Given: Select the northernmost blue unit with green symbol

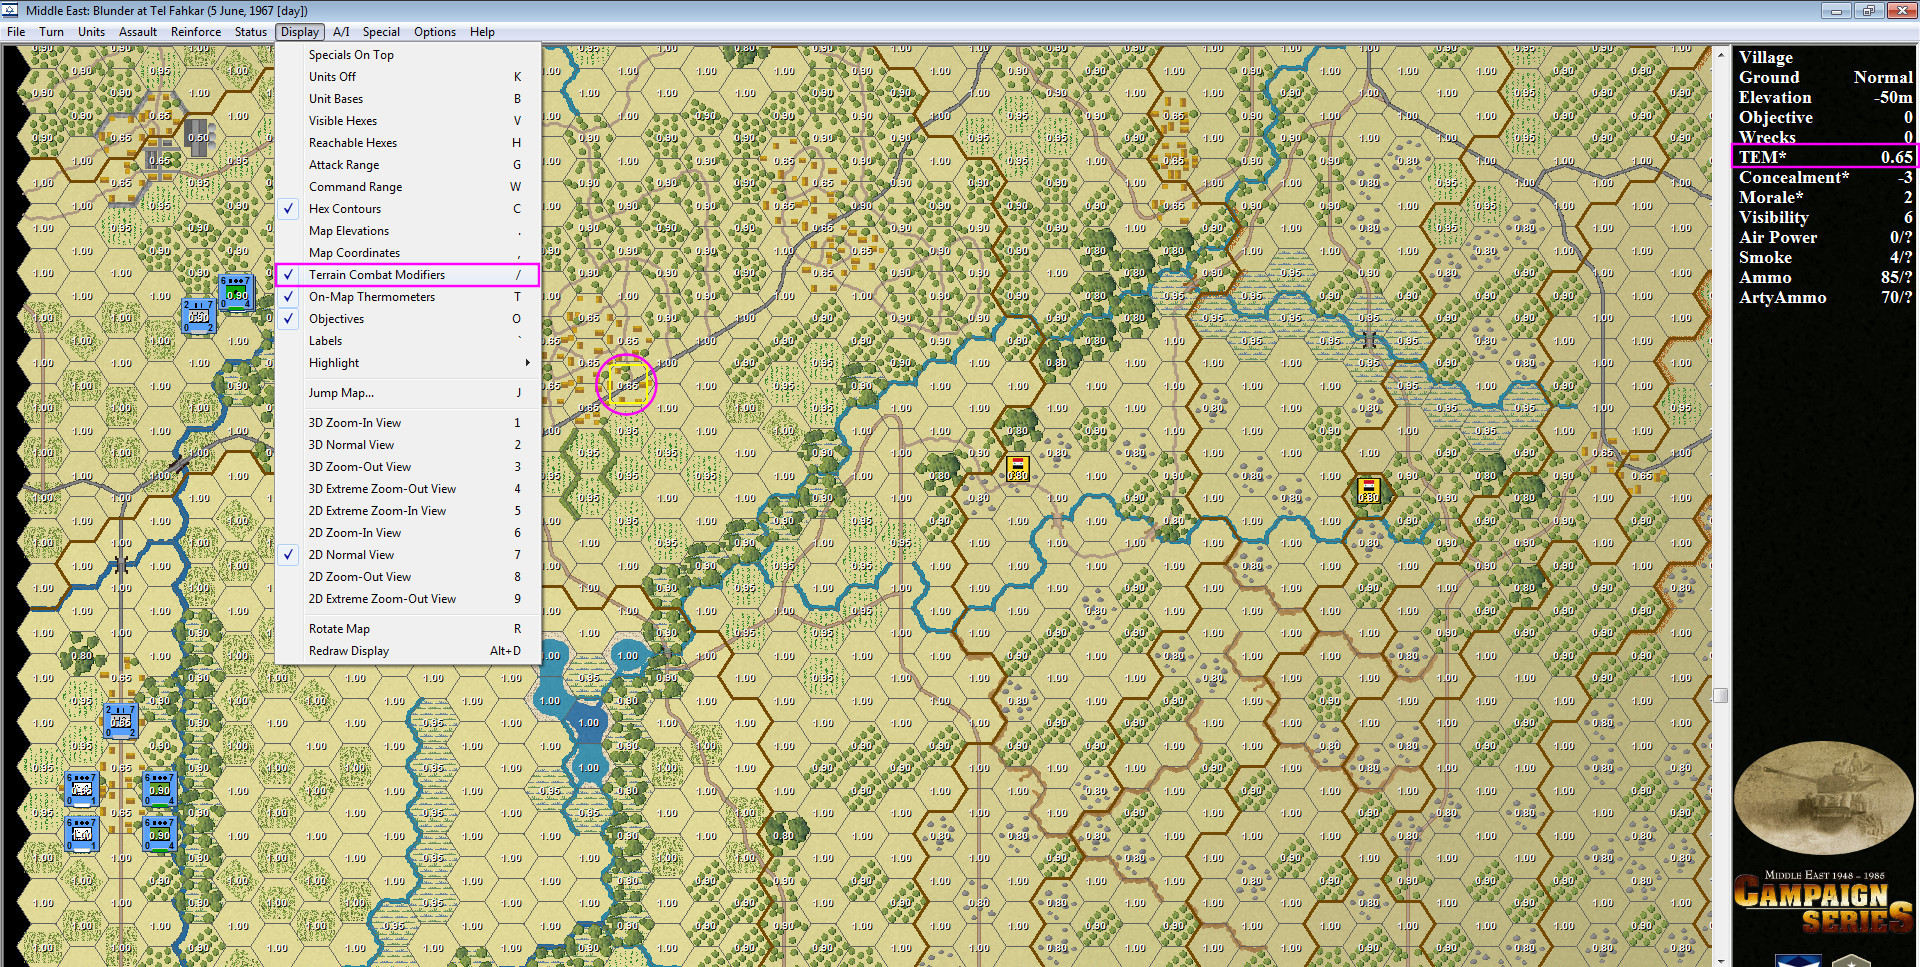Looking at the screenshot, I should point(236,293).
